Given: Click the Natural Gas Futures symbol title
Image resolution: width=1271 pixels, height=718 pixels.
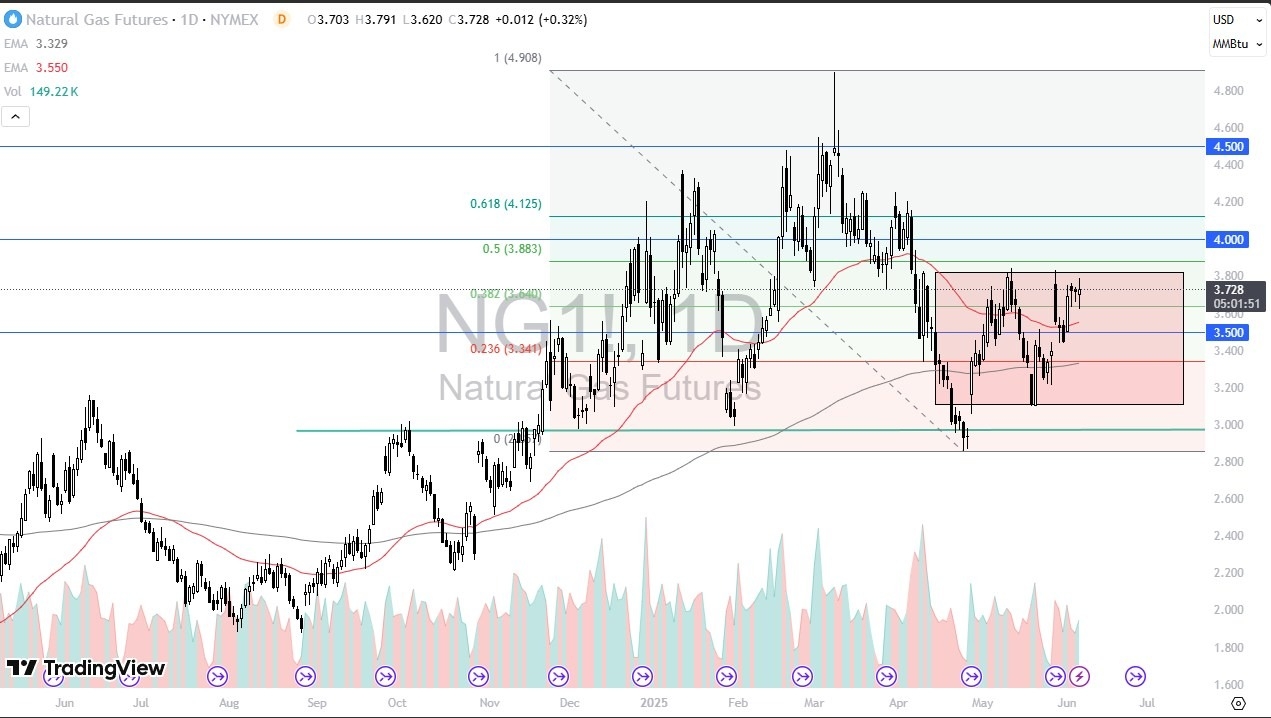Looking at the screenshot, I should (97, 19).
